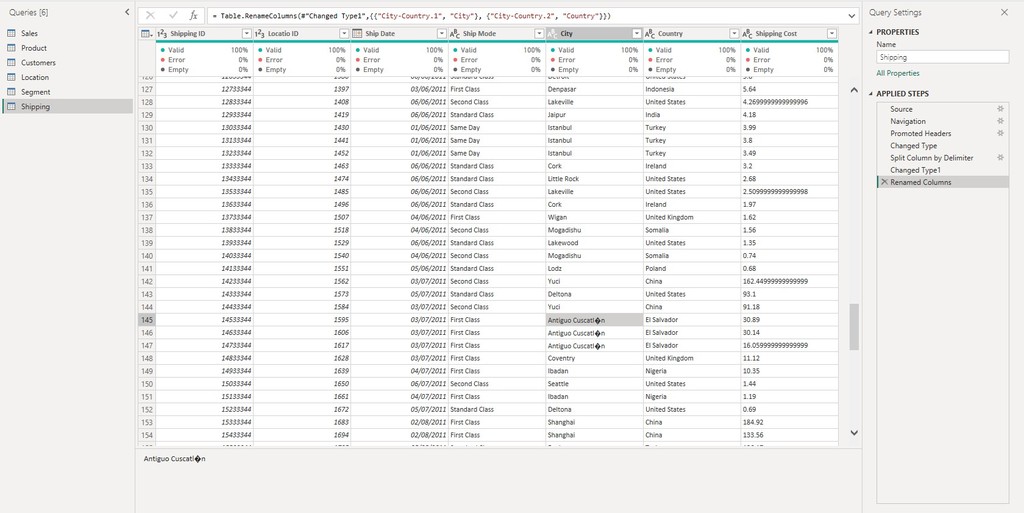Open filter dropdown for Ship Mode column
Viewport: 1024px width, 513px height.
click(x=539, y=33)
